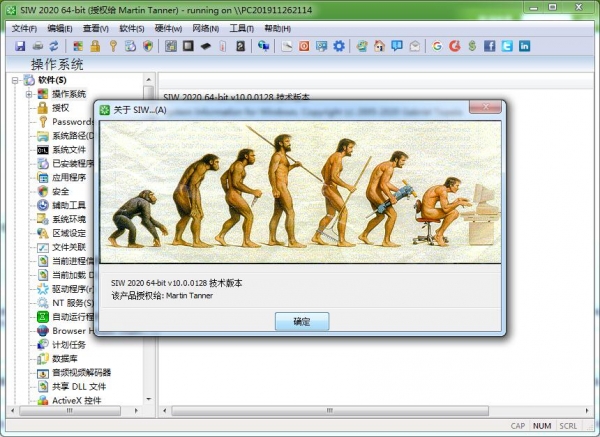
Task: Select 音频视频解码器 in the tree
Action: pyautogui.click(x=82, y=372)
